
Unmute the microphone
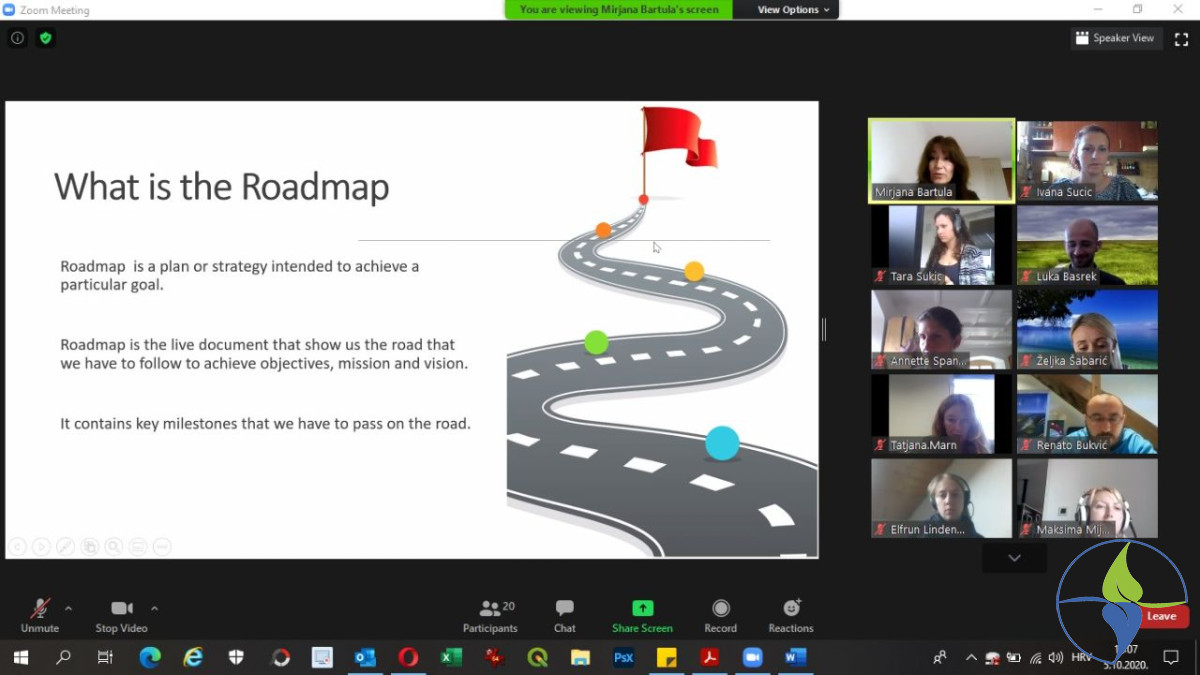[x=40, y=615]
